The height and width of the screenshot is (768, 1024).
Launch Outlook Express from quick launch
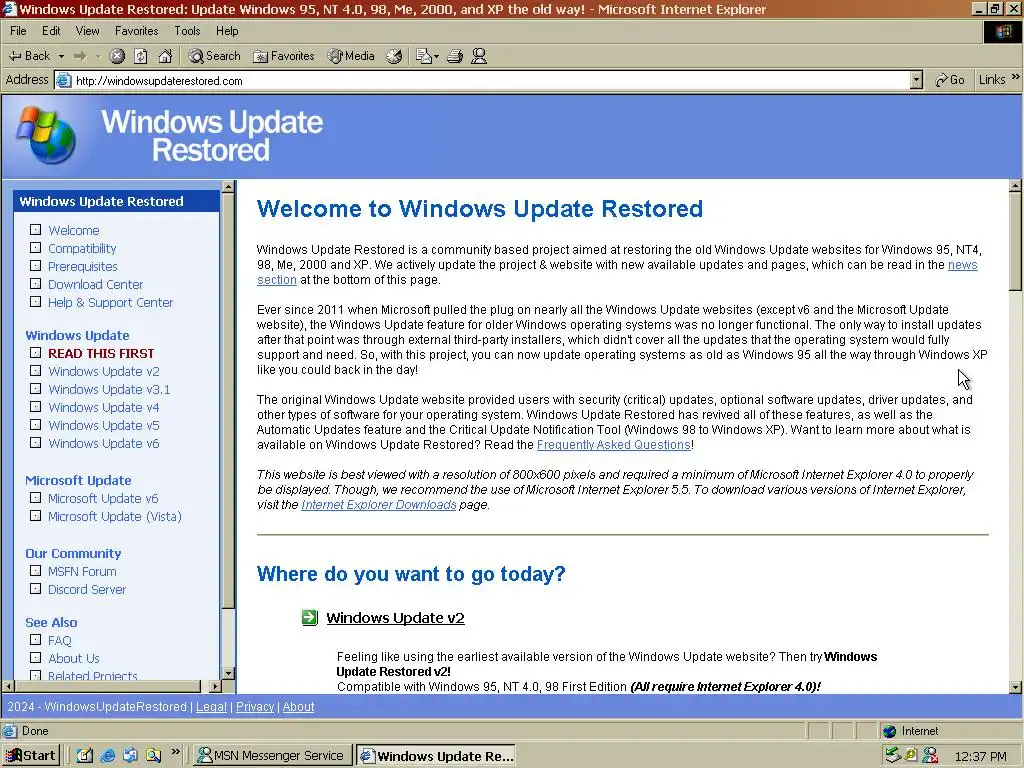coord(131,756)
